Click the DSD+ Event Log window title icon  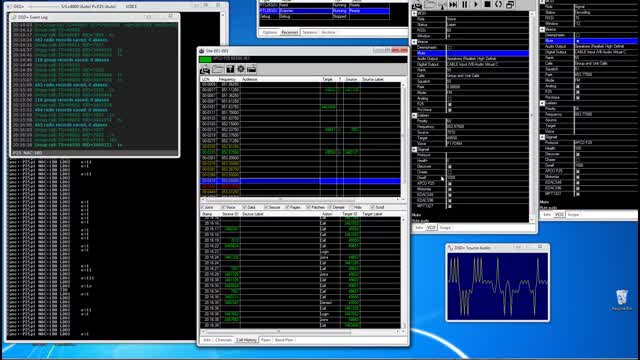pyautogui.click(x=14, y=17)
